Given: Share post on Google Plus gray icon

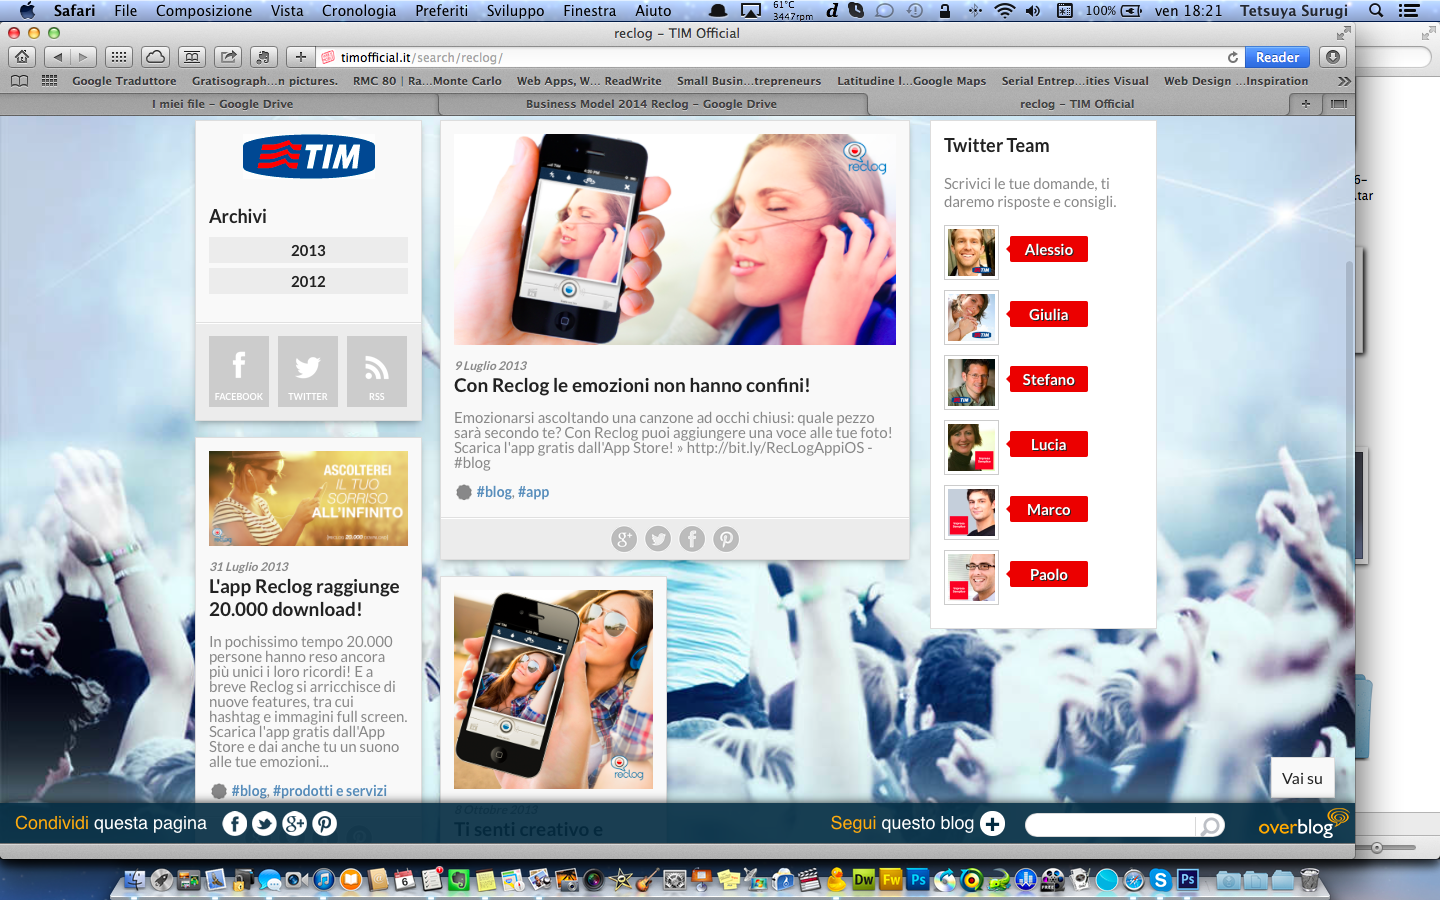Looking at the screenshot, I should [x=624, y=539].
